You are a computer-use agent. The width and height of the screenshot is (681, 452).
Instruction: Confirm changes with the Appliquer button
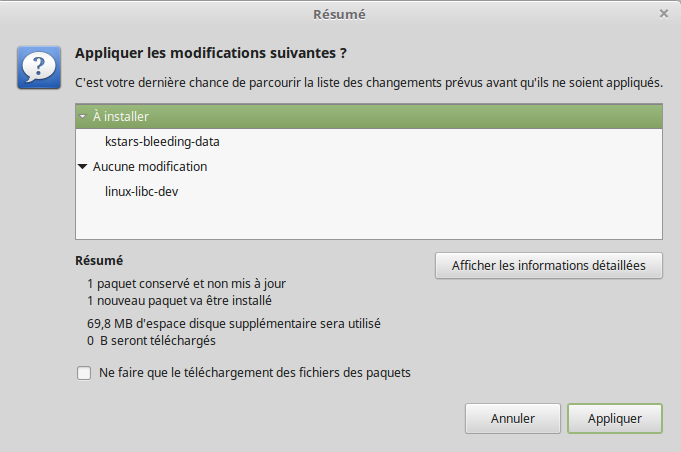click(614, 418)
